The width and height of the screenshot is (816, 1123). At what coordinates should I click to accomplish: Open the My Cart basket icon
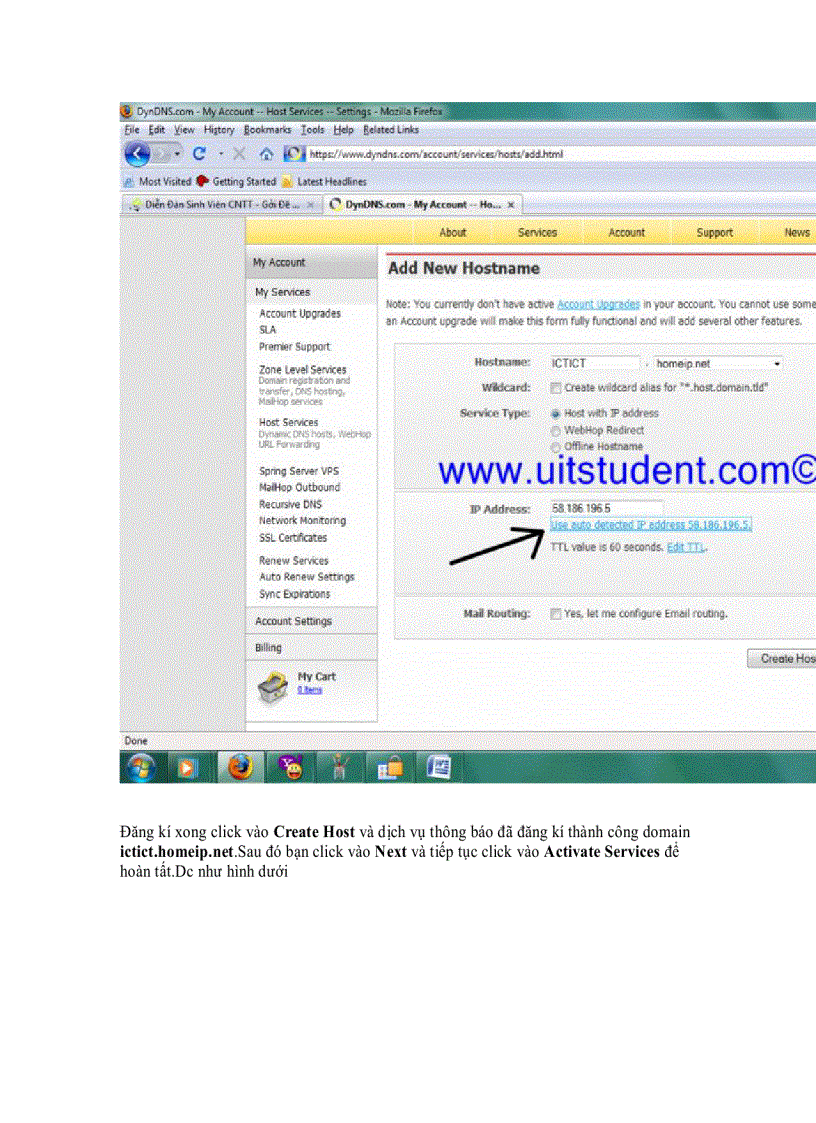click(272, 687)
